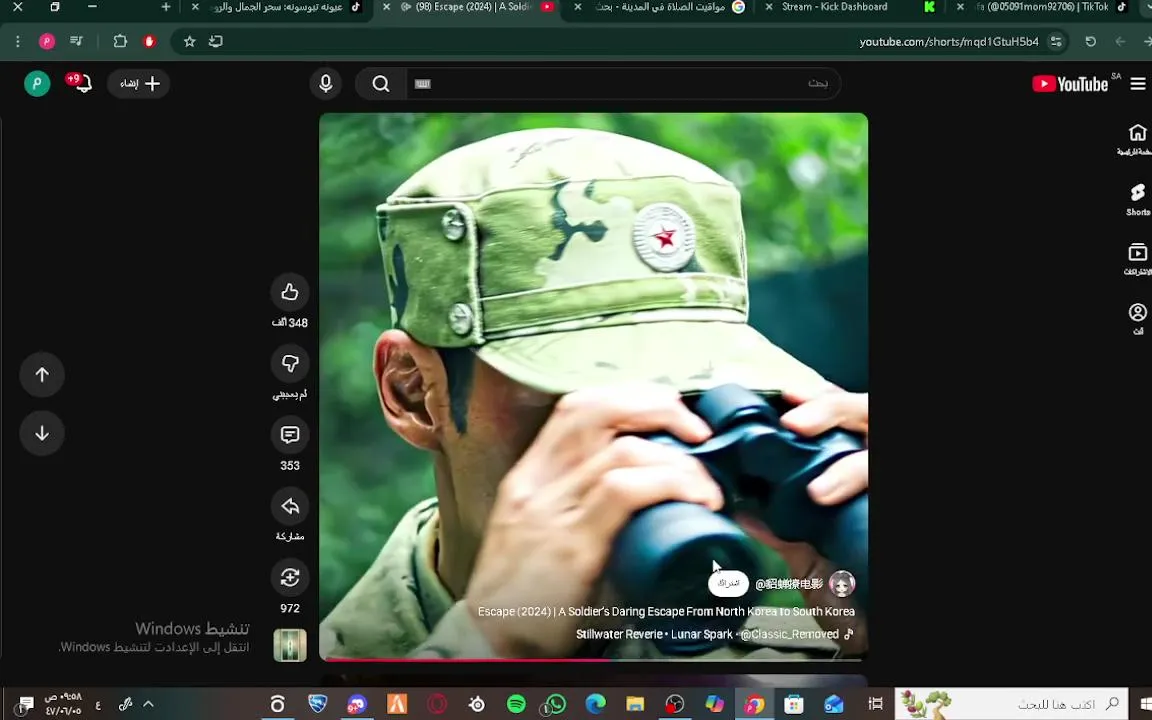Open the green P account avatar on YouTube
Screen dimensions: 1152x720
(x=37, y=84)
